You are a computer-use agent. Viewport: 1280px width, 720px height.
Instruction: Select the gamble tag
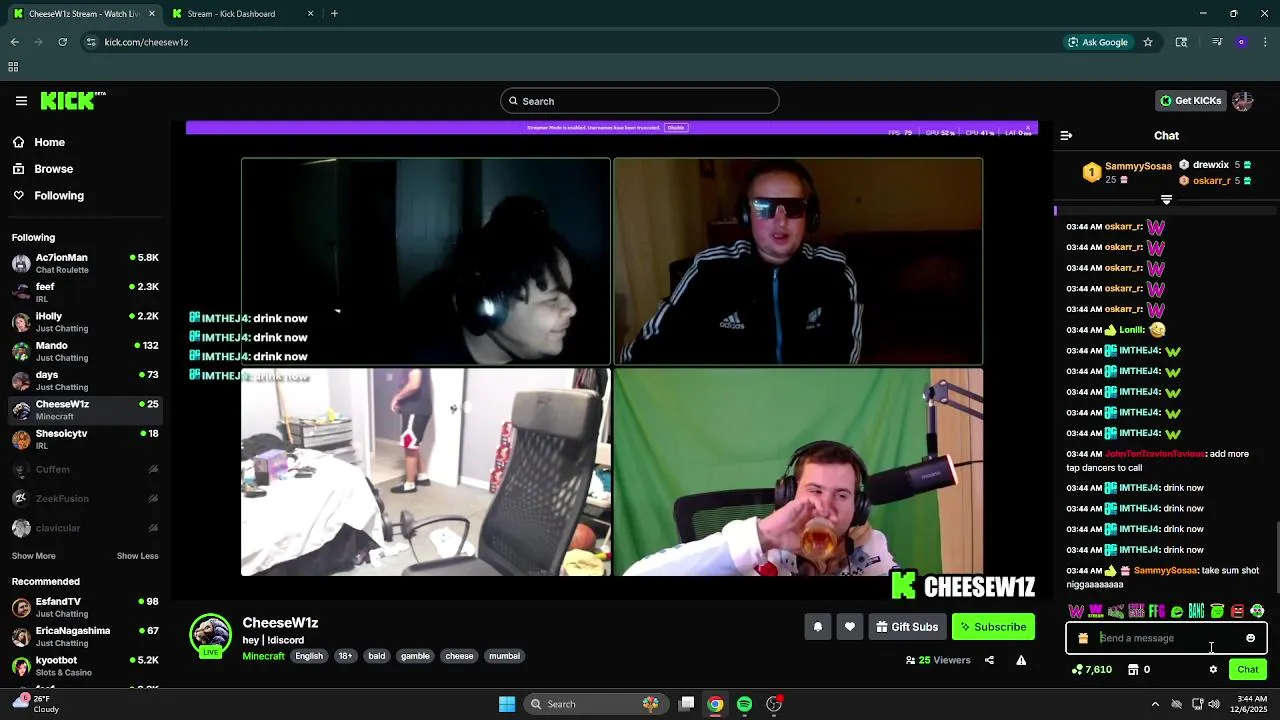click(415, 656)
